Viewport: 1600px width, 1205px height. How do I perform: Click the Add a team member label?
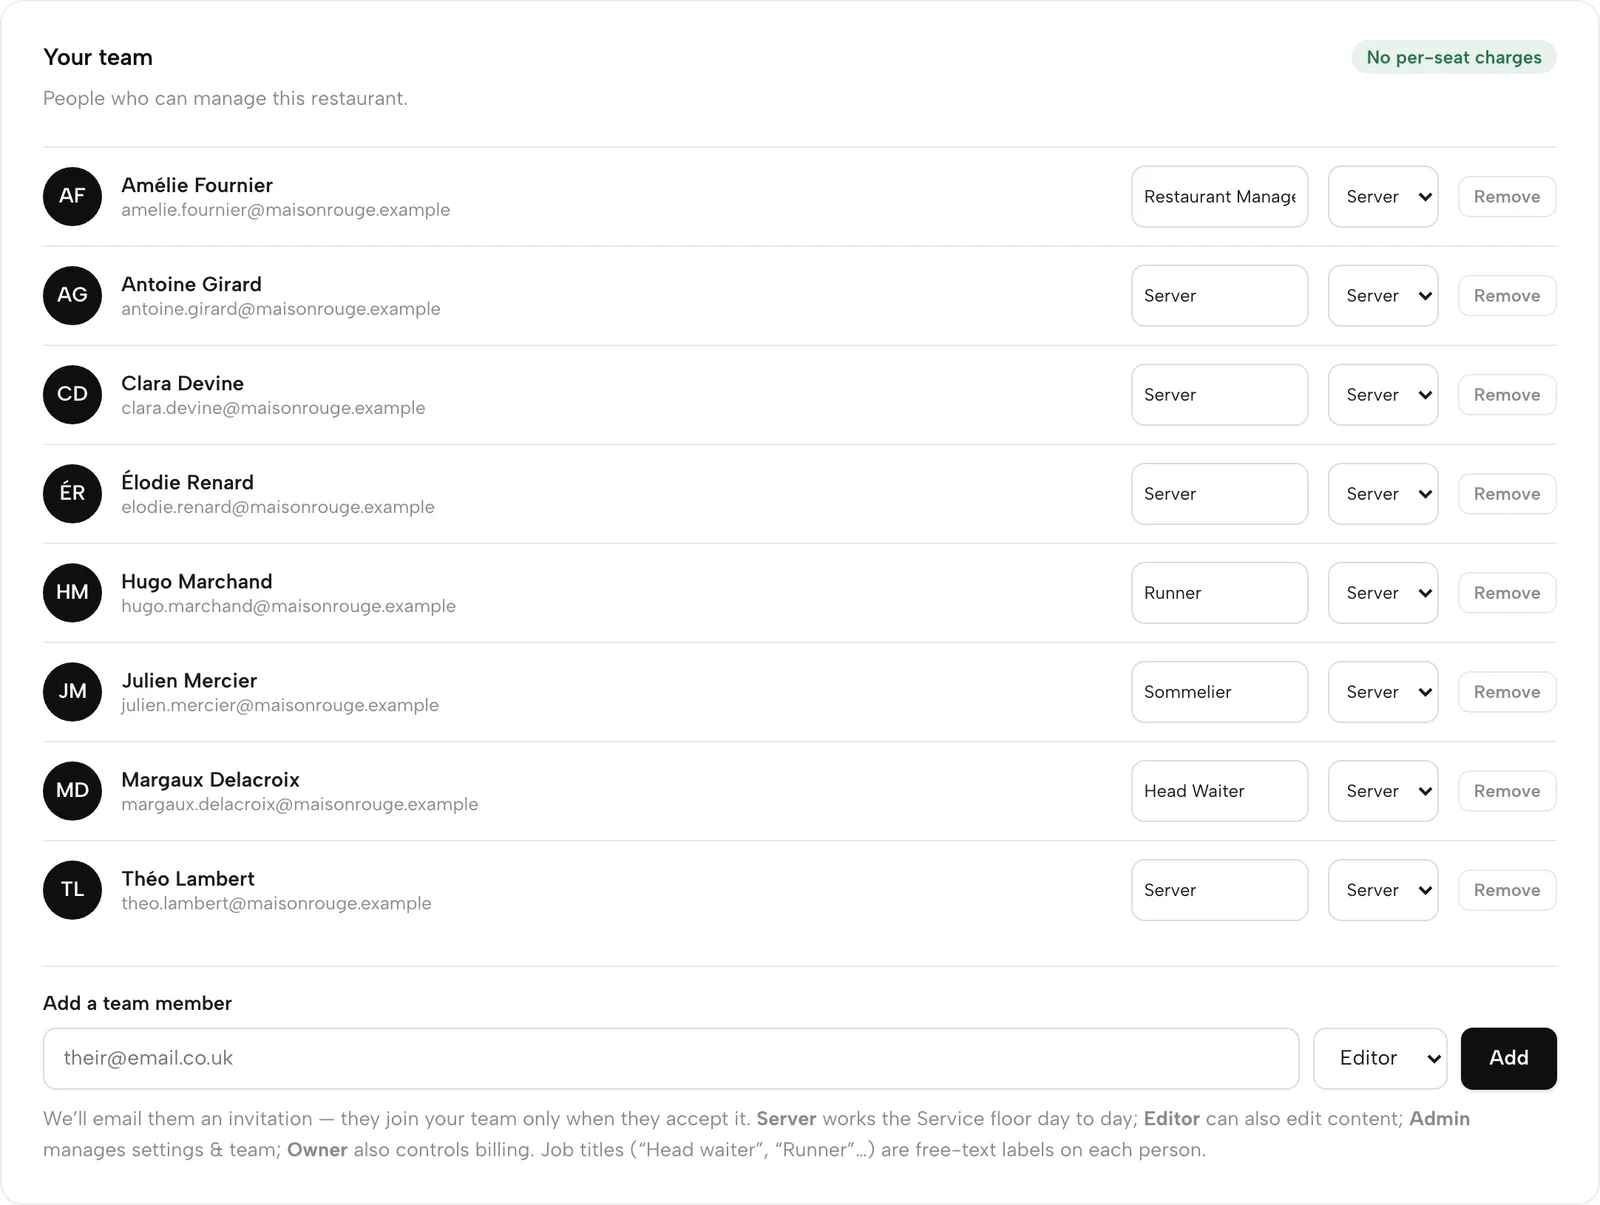pyautogui.click(x=137, y=1003)
